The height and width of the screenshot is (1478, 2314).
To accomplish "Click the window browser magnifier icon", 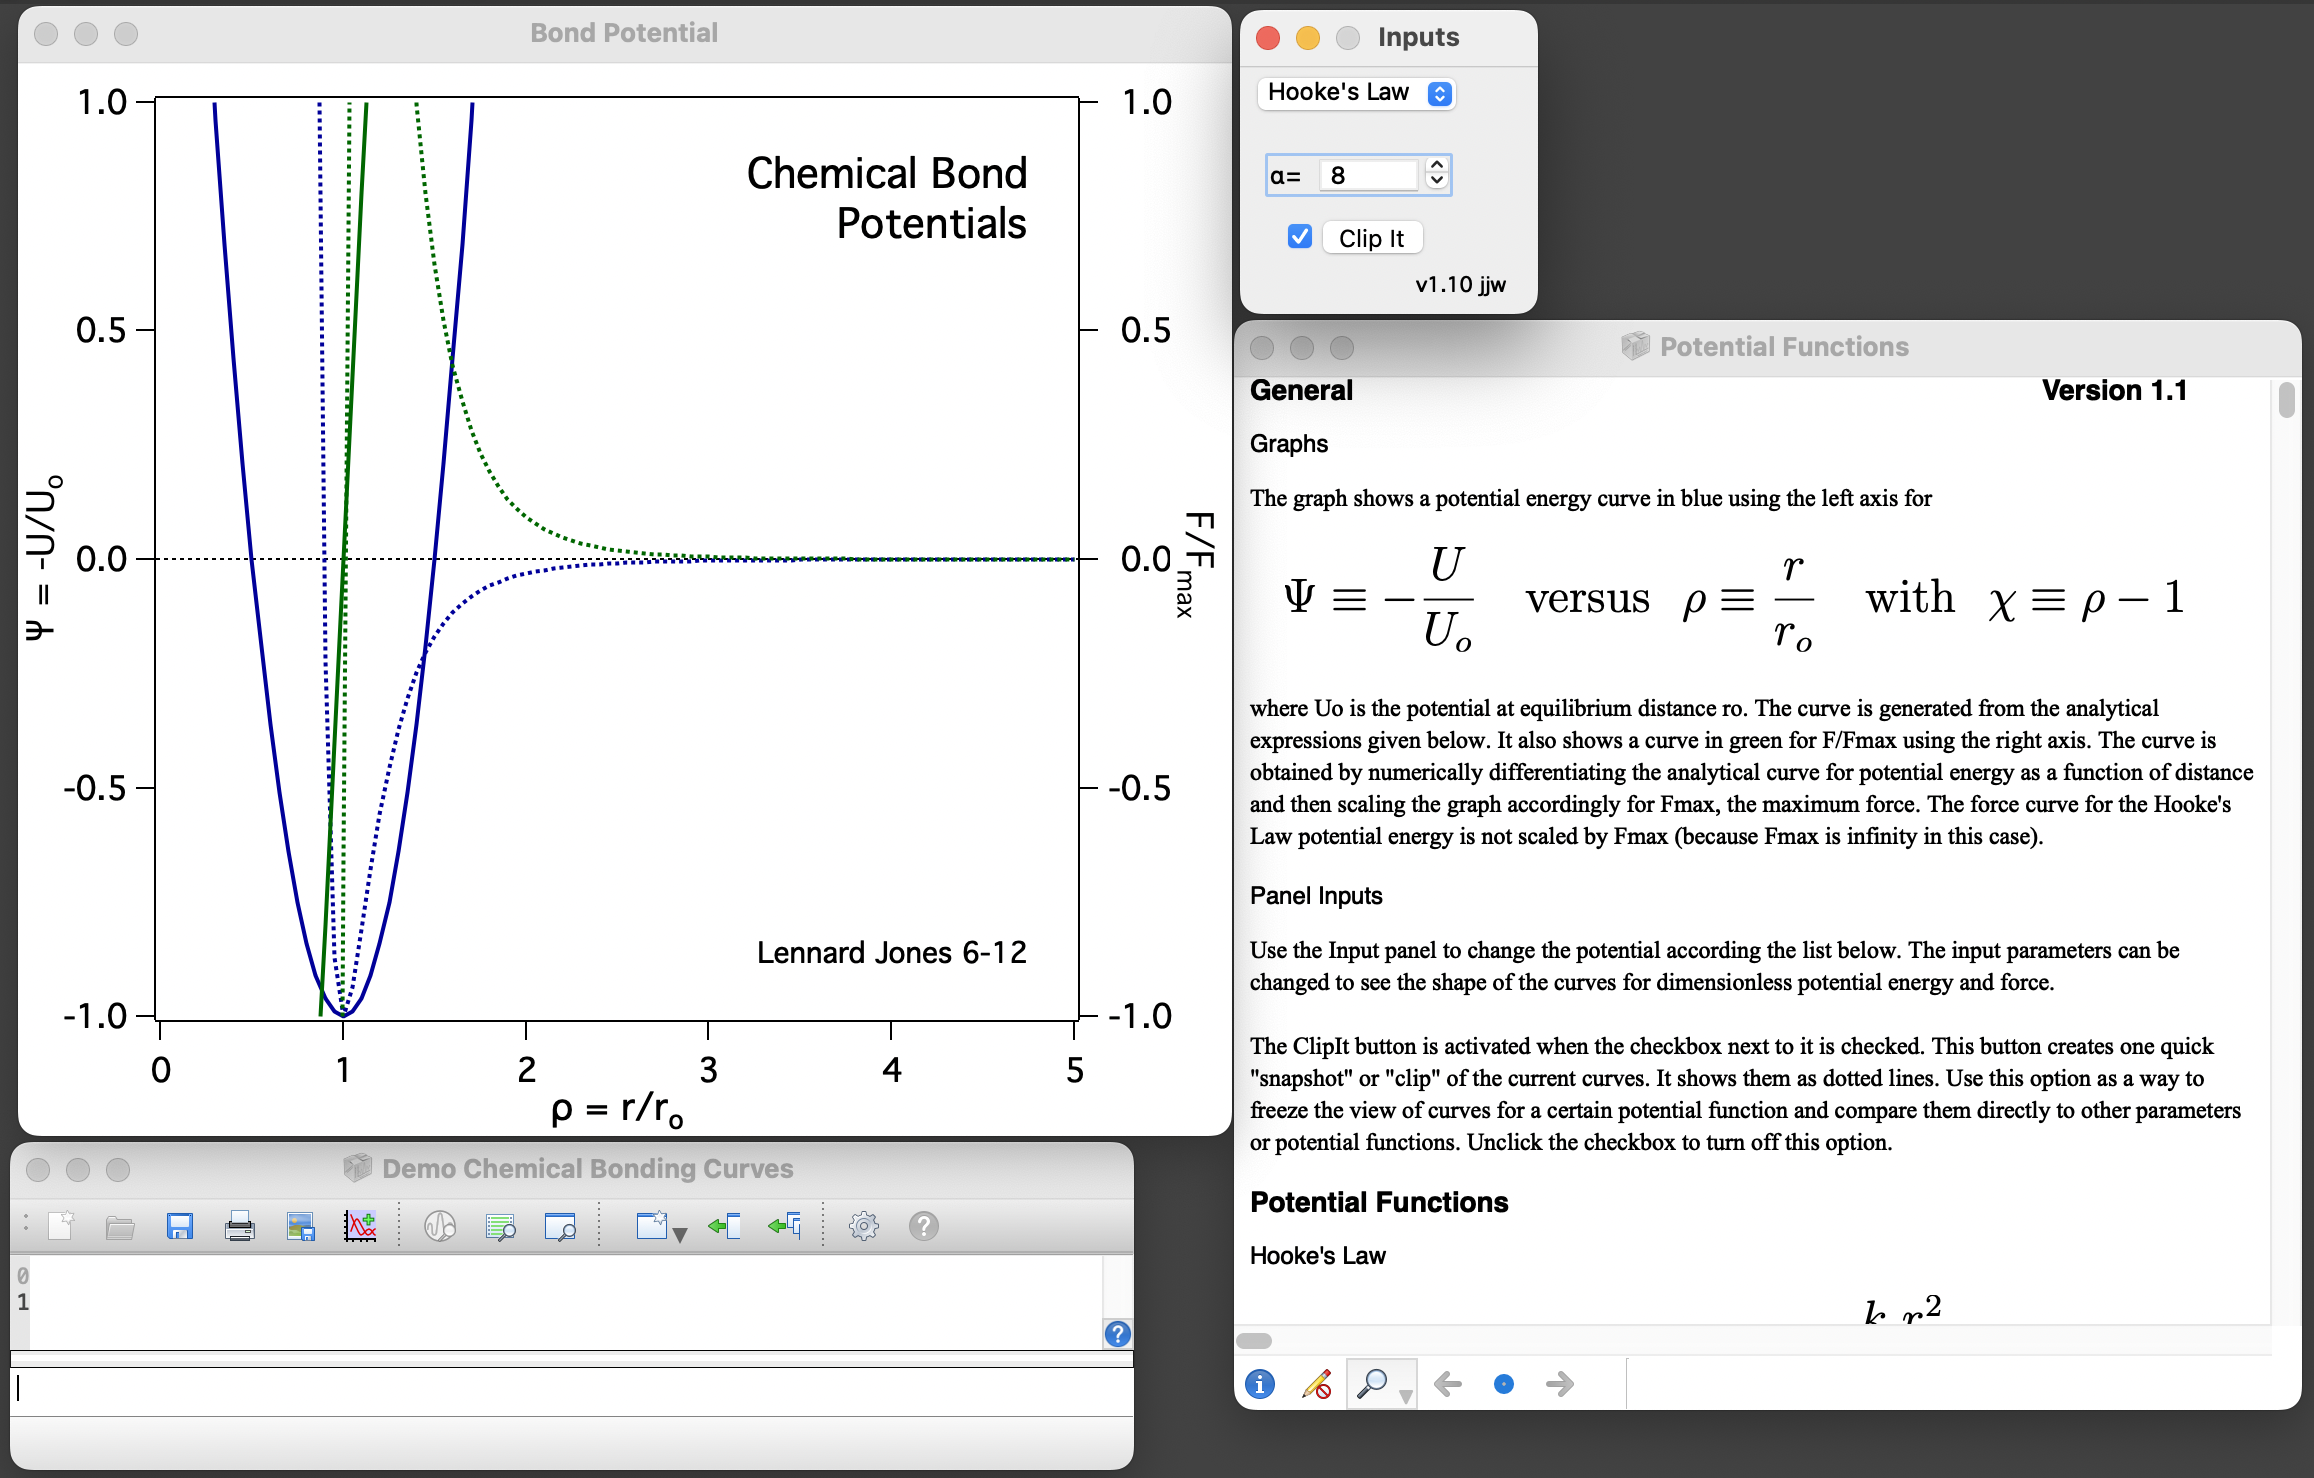I will tap(560, 1226).
